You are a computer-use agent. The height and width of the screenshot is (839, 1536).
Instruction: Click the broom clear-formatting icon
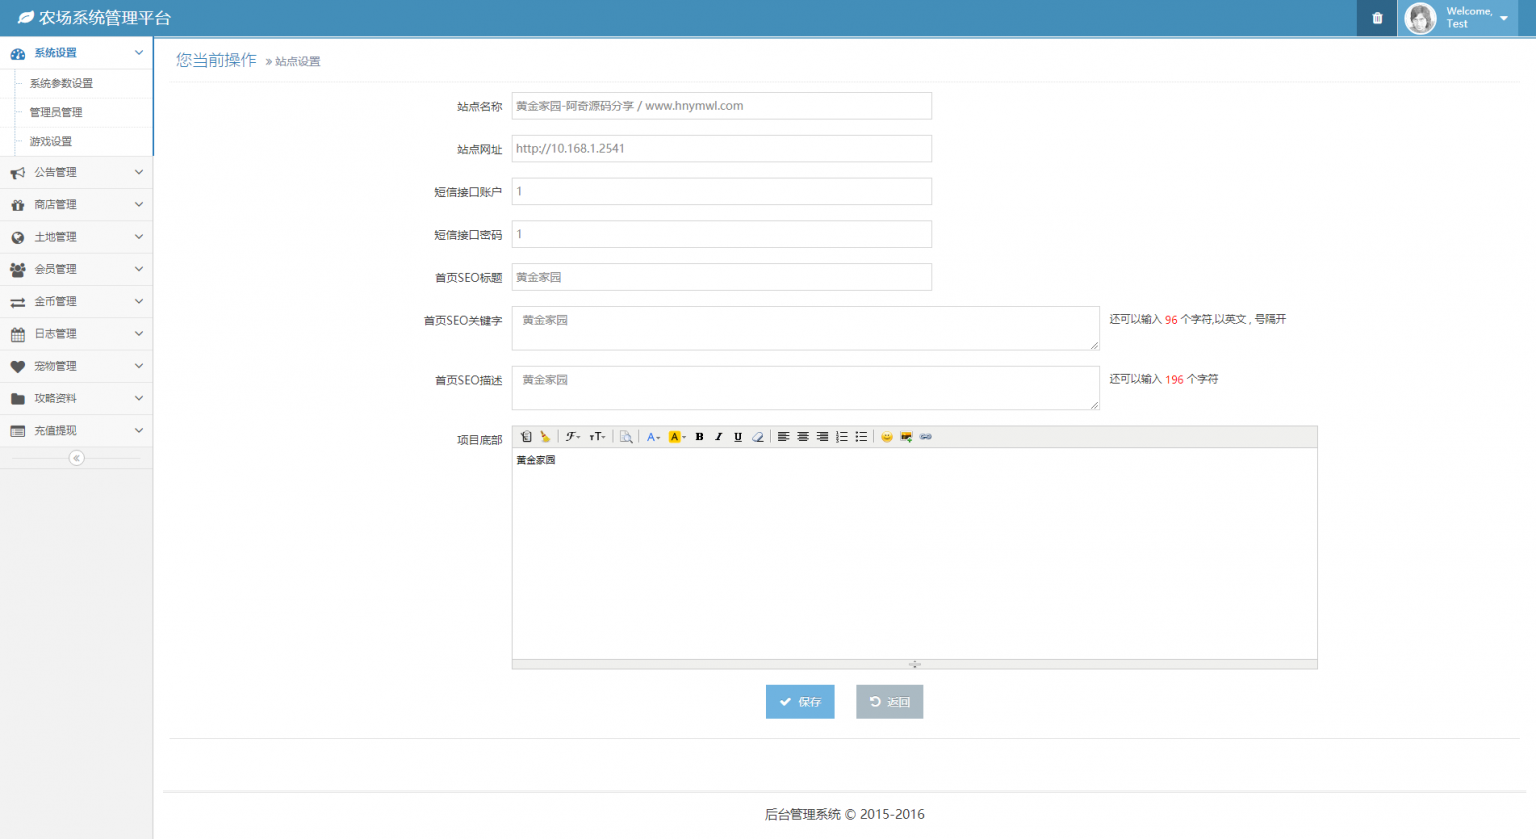click(x=545, y=437)
